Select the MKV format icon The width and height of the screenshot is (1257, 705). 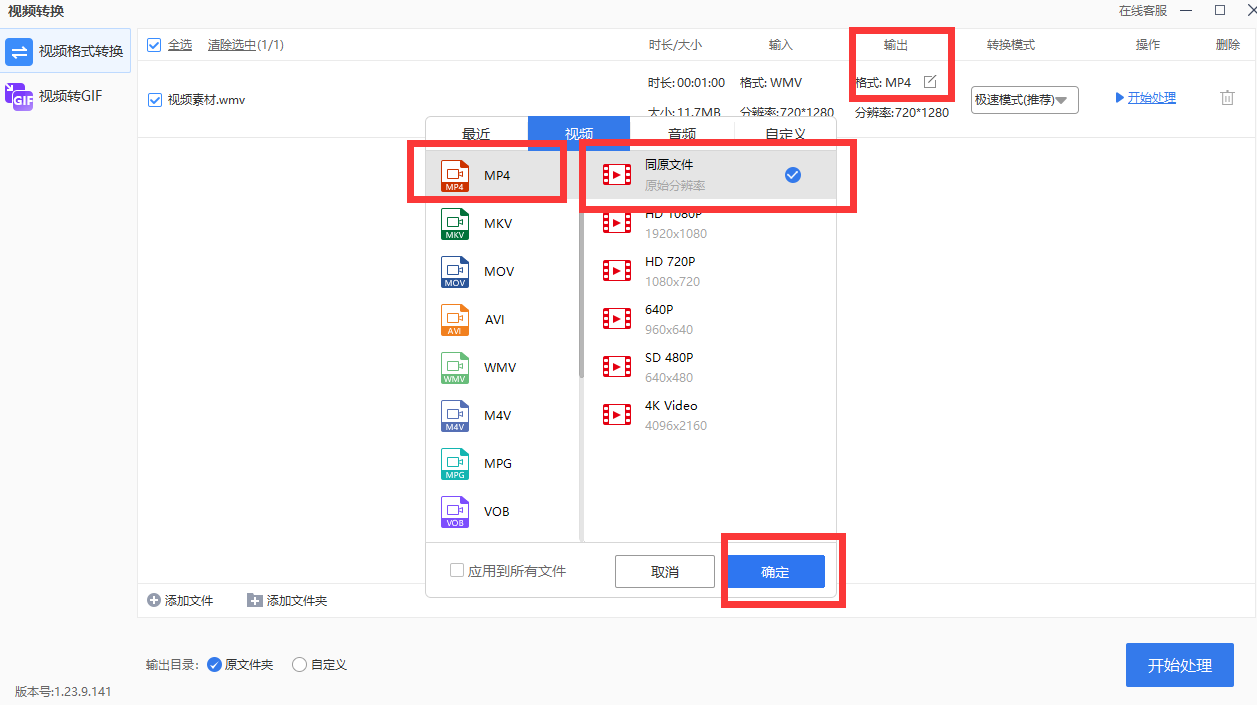[x=455, y=223]
